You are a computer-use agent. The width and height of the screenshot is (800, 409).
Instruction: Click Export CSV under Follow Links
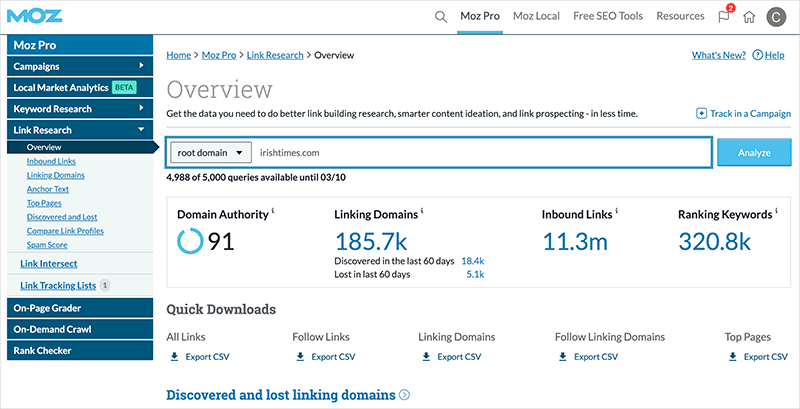[x=333, y=357]
